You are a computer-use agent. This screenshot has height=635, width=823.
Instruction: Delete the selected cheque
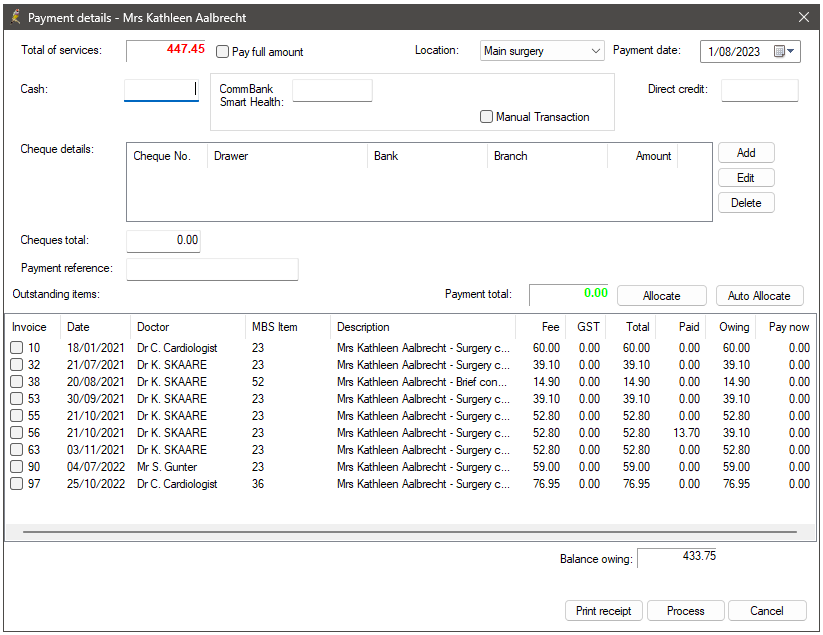[746, 203]
